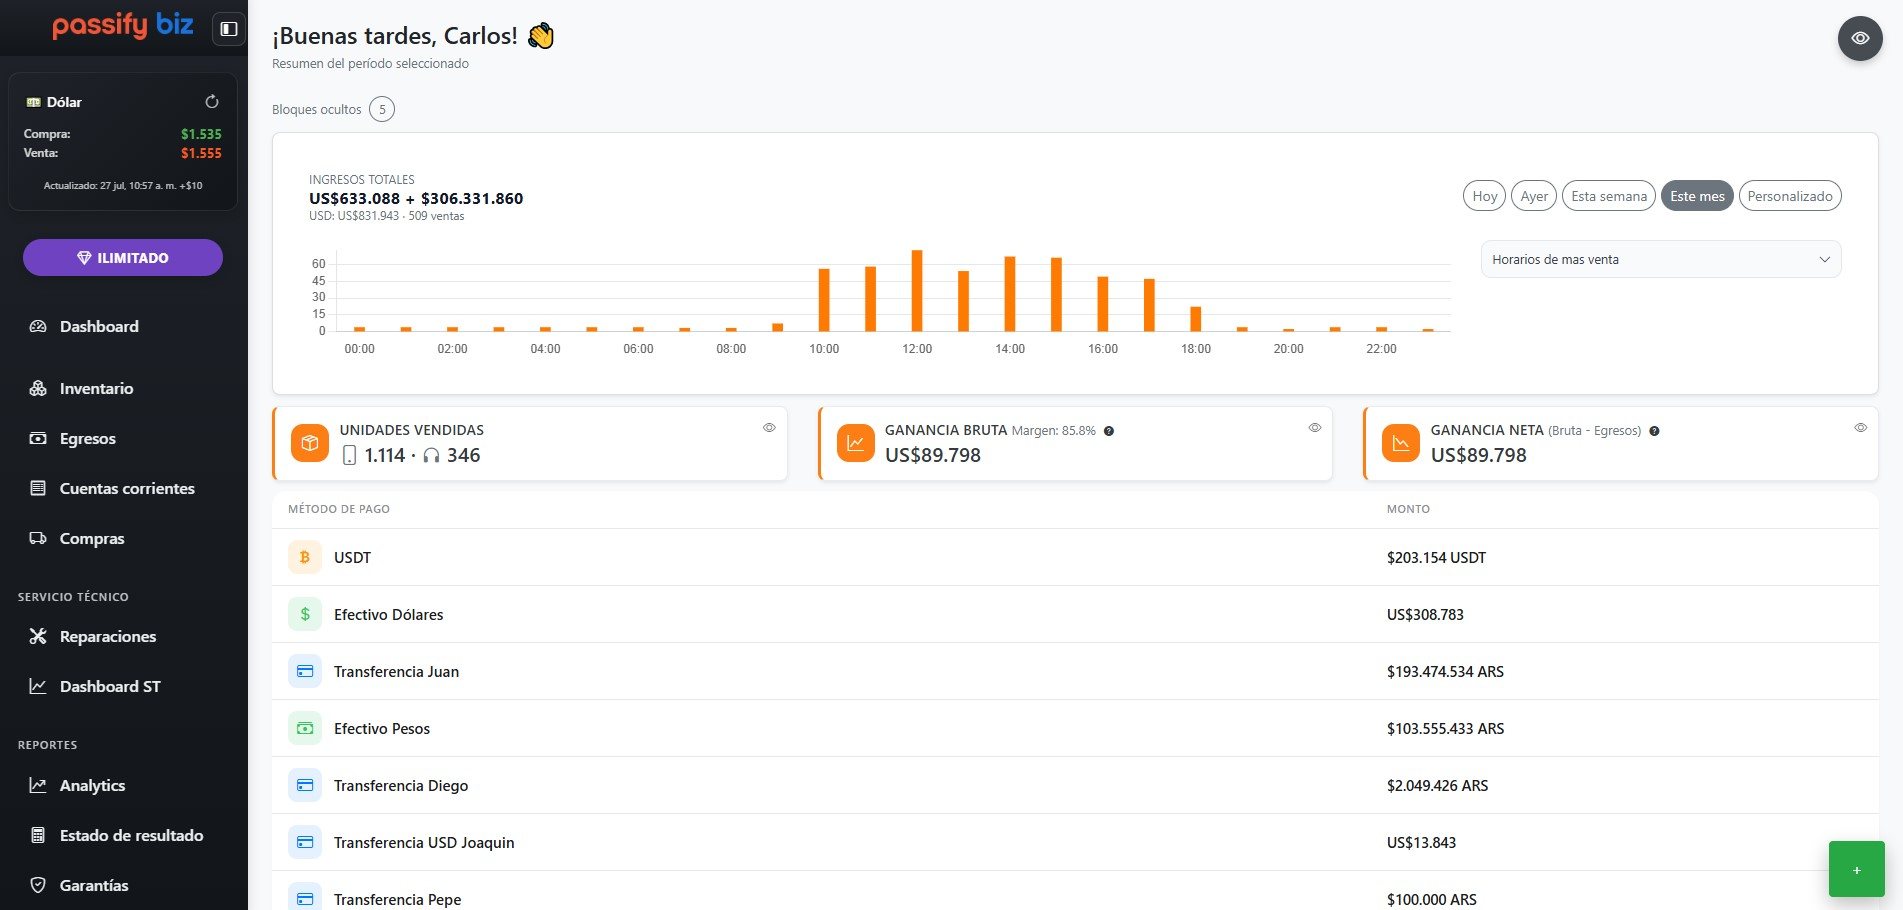Click the Efectivo Dólares row label
The width and height of the screenshot is (1903, 910).
pyautogui.click(x=388, y=615)
